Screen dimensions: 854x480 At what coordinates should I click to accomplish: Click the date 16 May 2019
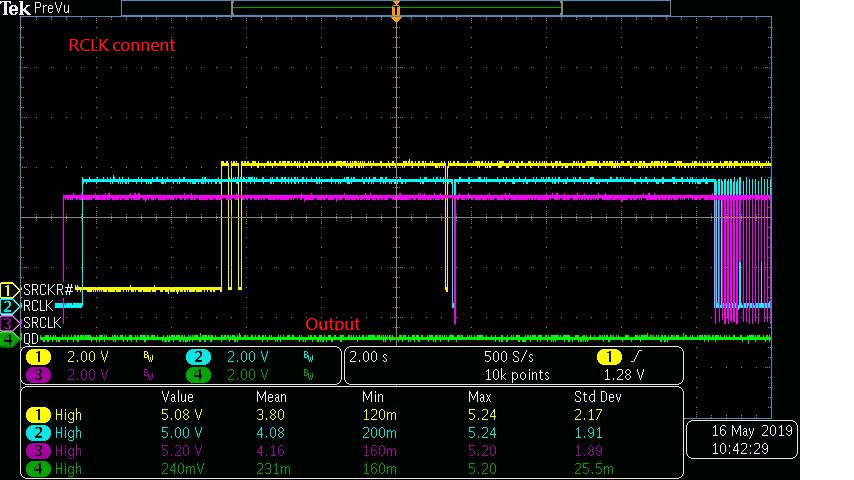click(752, 431)
